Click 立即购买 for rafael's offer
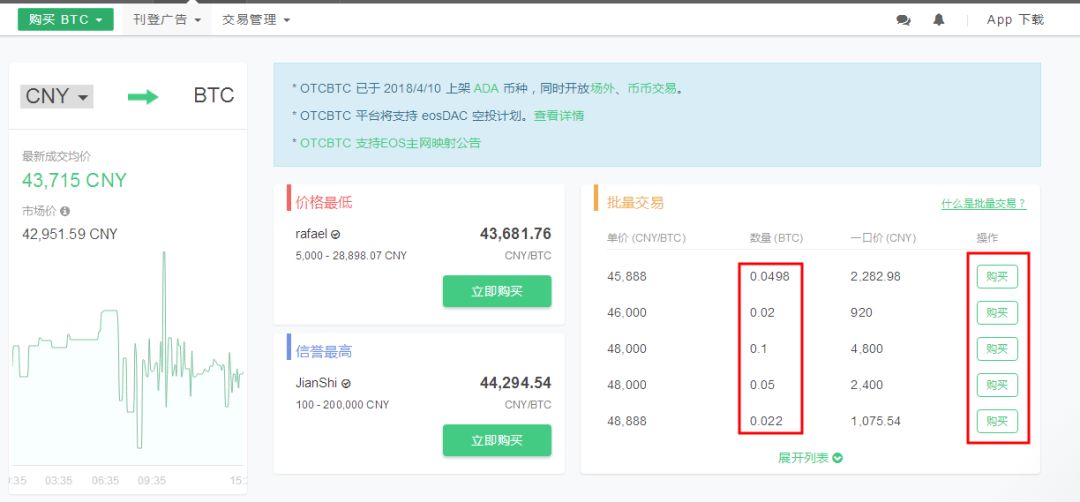This screenshot has width=1080, height=502. (497, 291)
